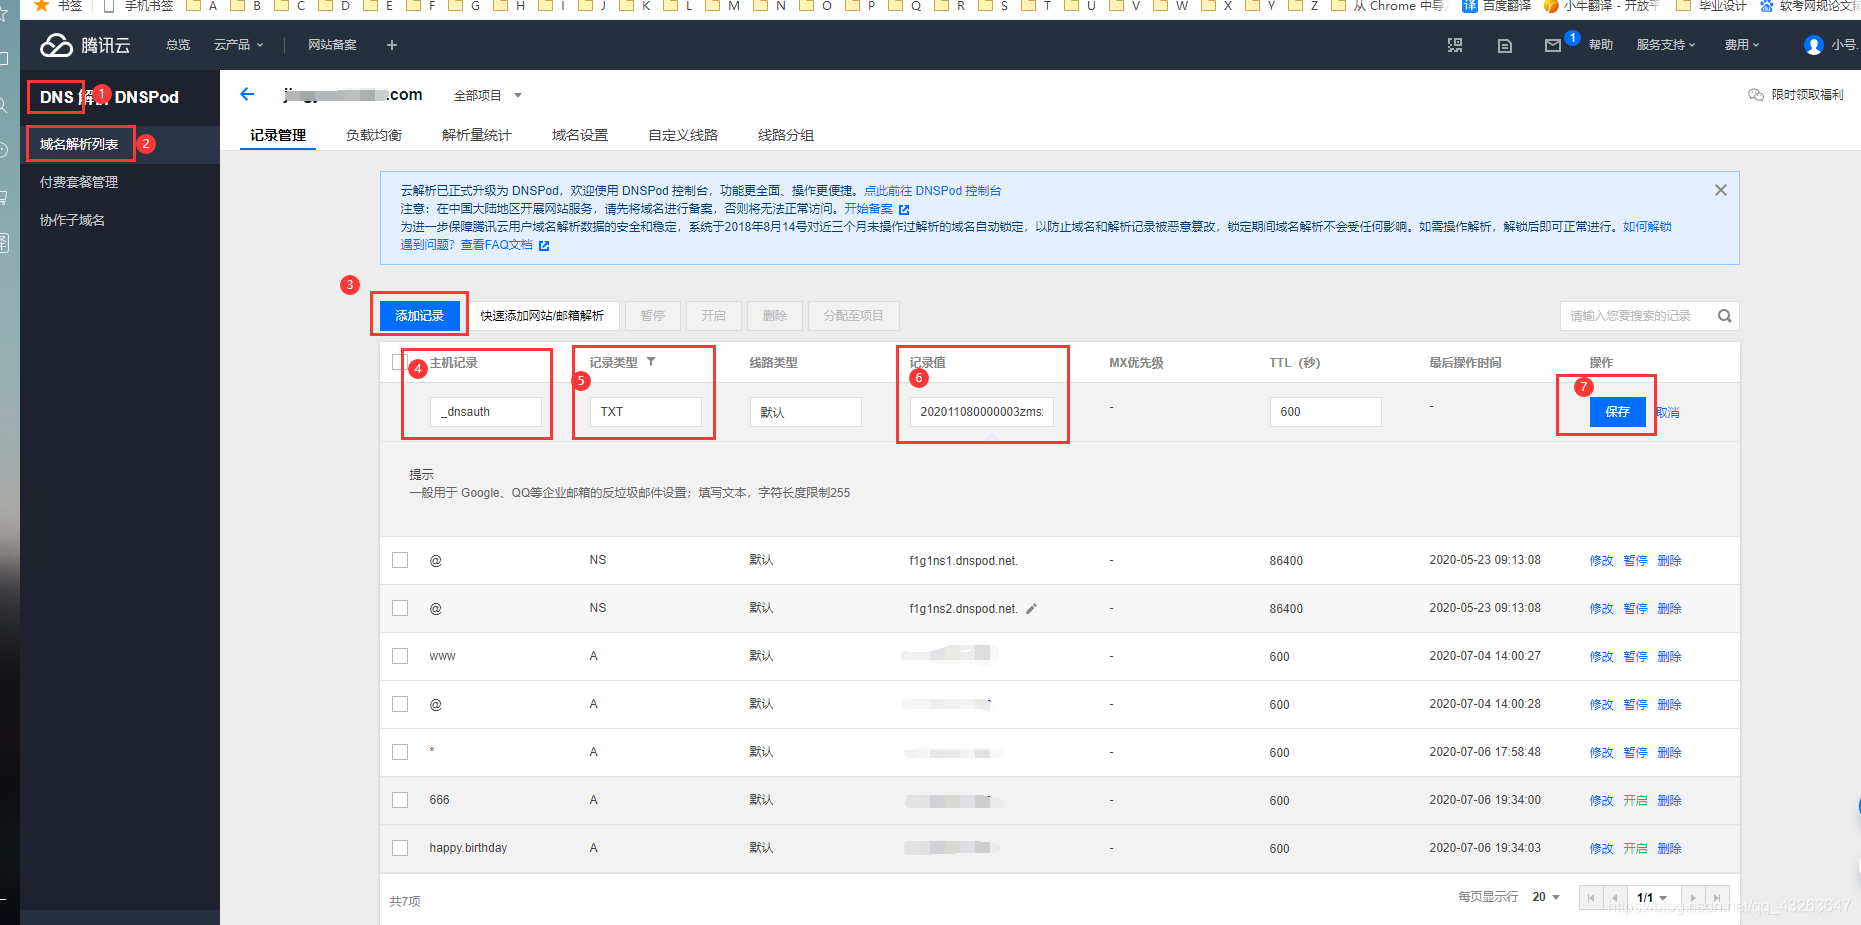Check the first NS record f1g1ns1 checkbox
This screenshot has width=1861, height=925.
point(400,560)
